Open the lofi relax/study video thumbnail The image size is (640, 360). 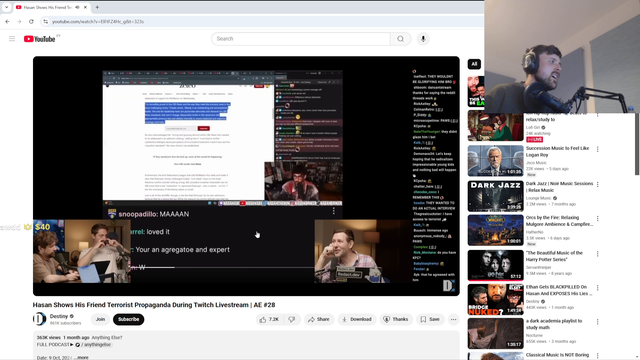pos(495,127)
